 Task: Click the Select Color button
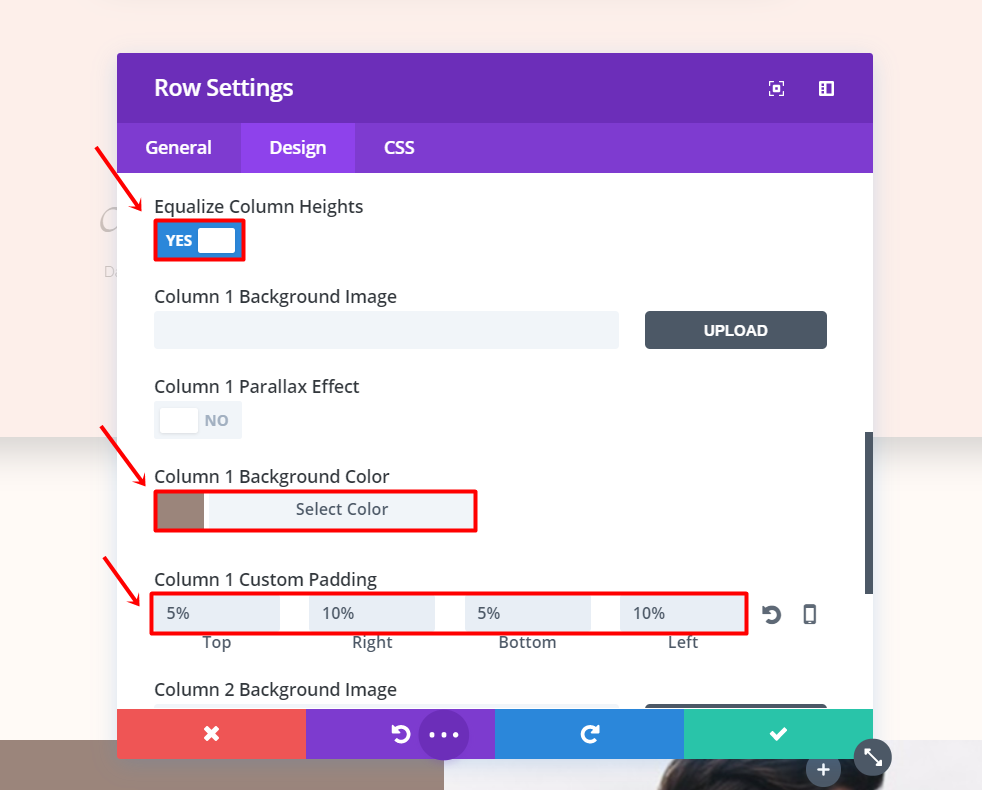tap(341, 510)
